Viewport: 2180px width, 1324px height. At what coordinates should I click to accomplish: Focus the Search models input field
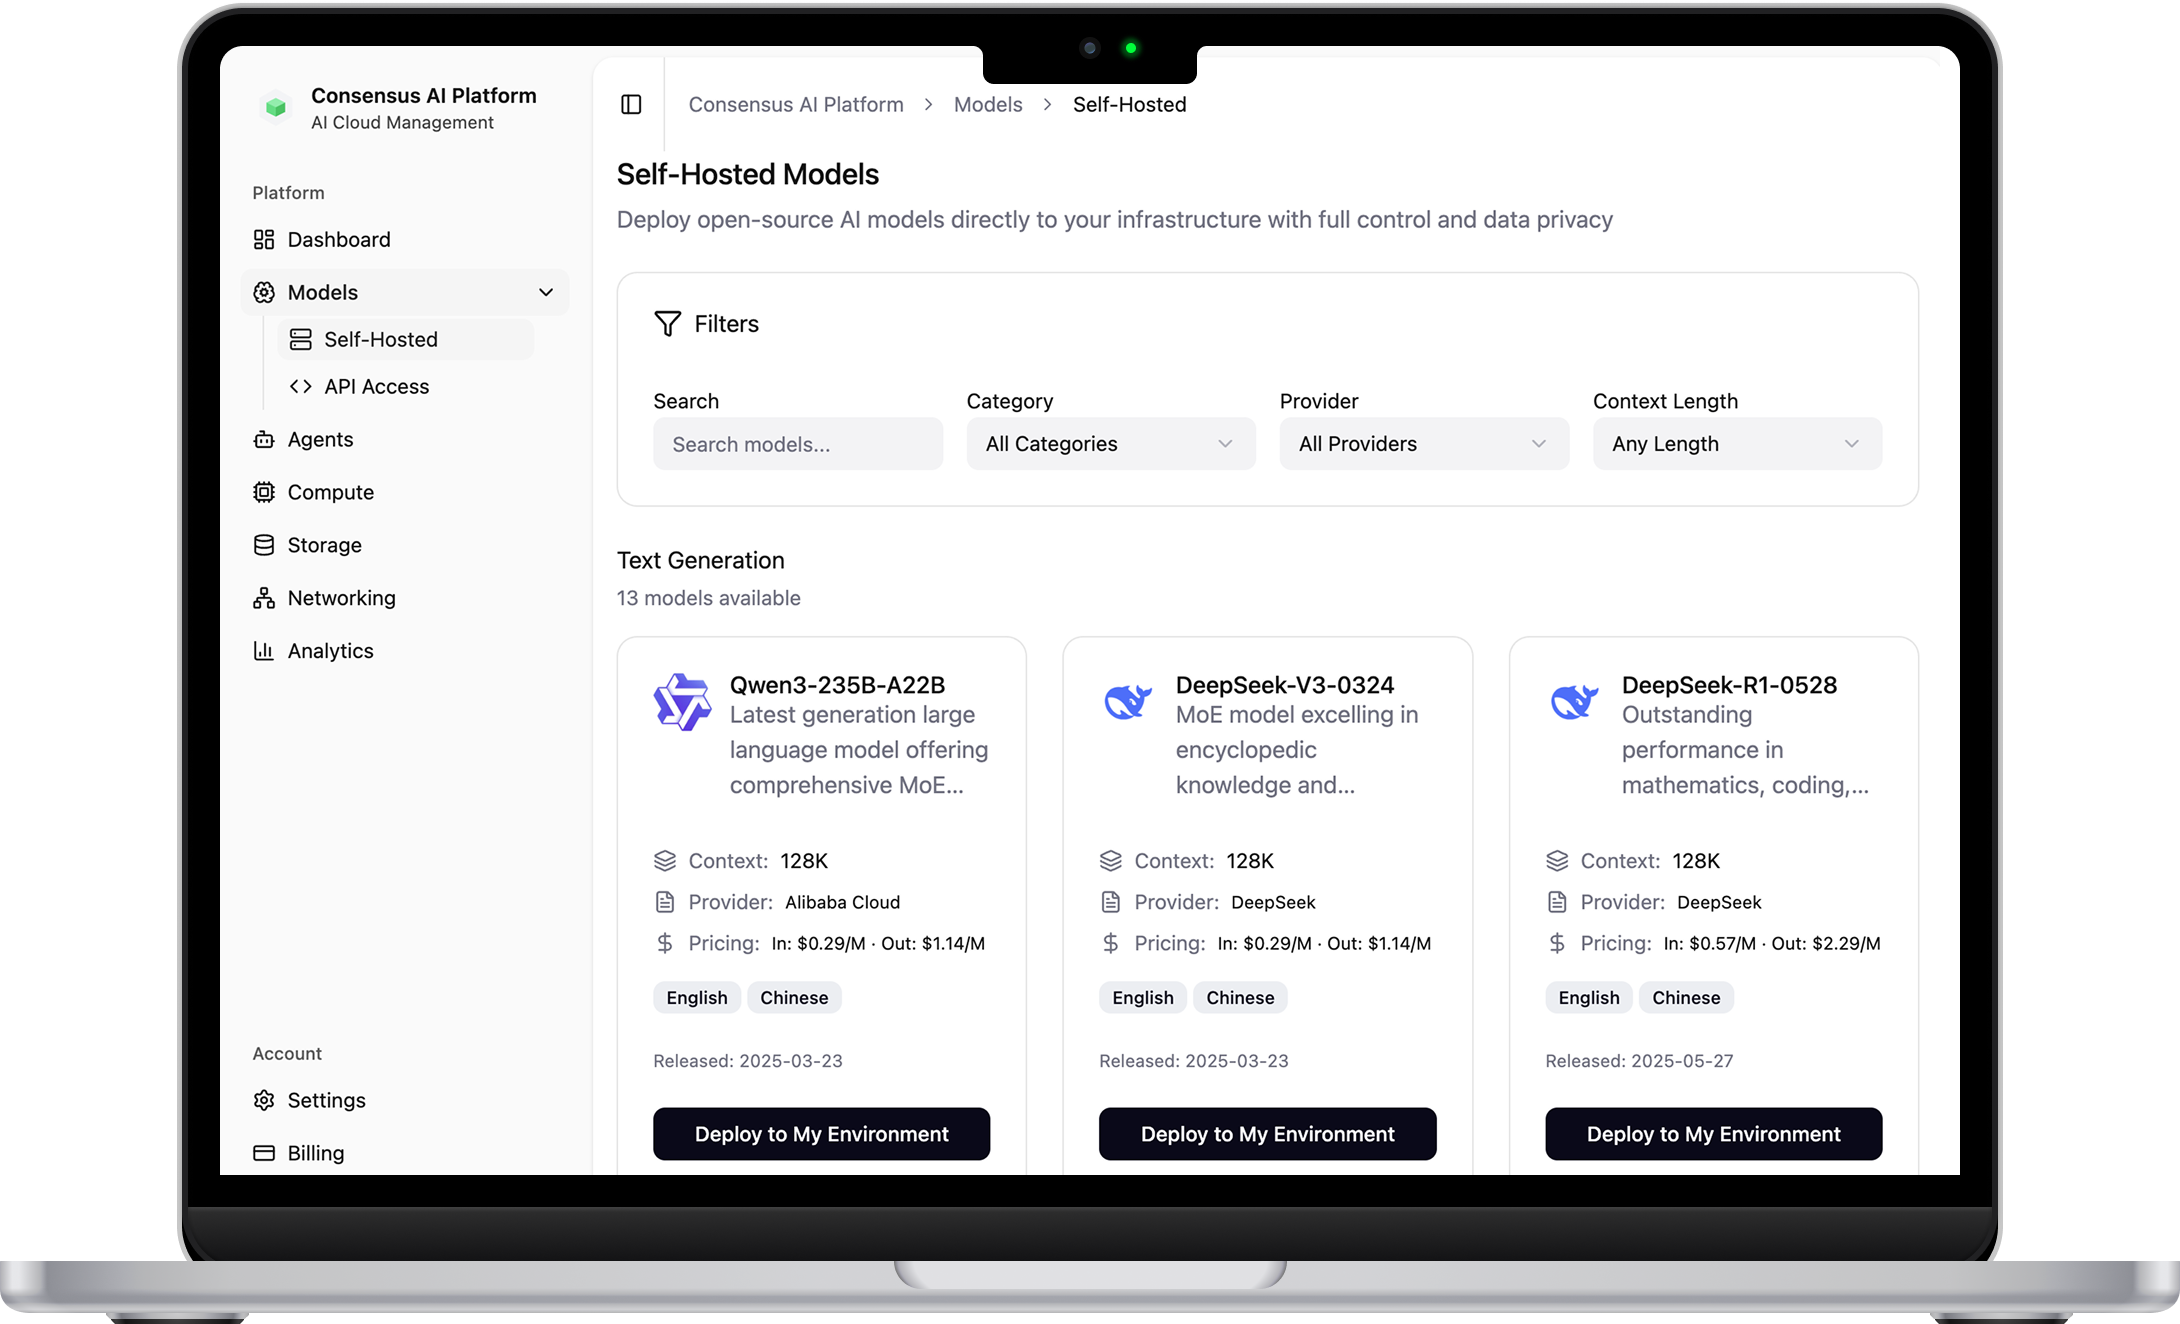click(797, 444)
